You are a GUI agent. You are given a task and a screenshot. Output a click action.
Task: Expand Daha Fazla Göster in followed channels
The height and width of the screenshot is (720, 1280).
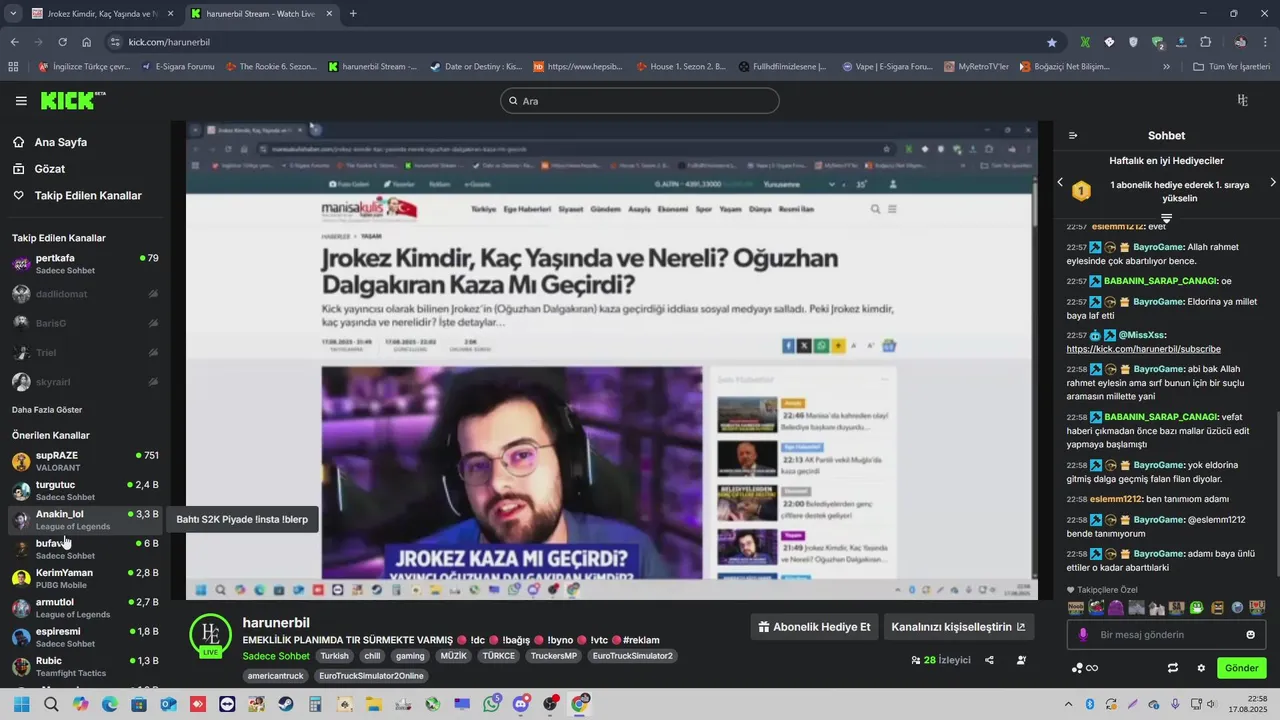point(47,410)
